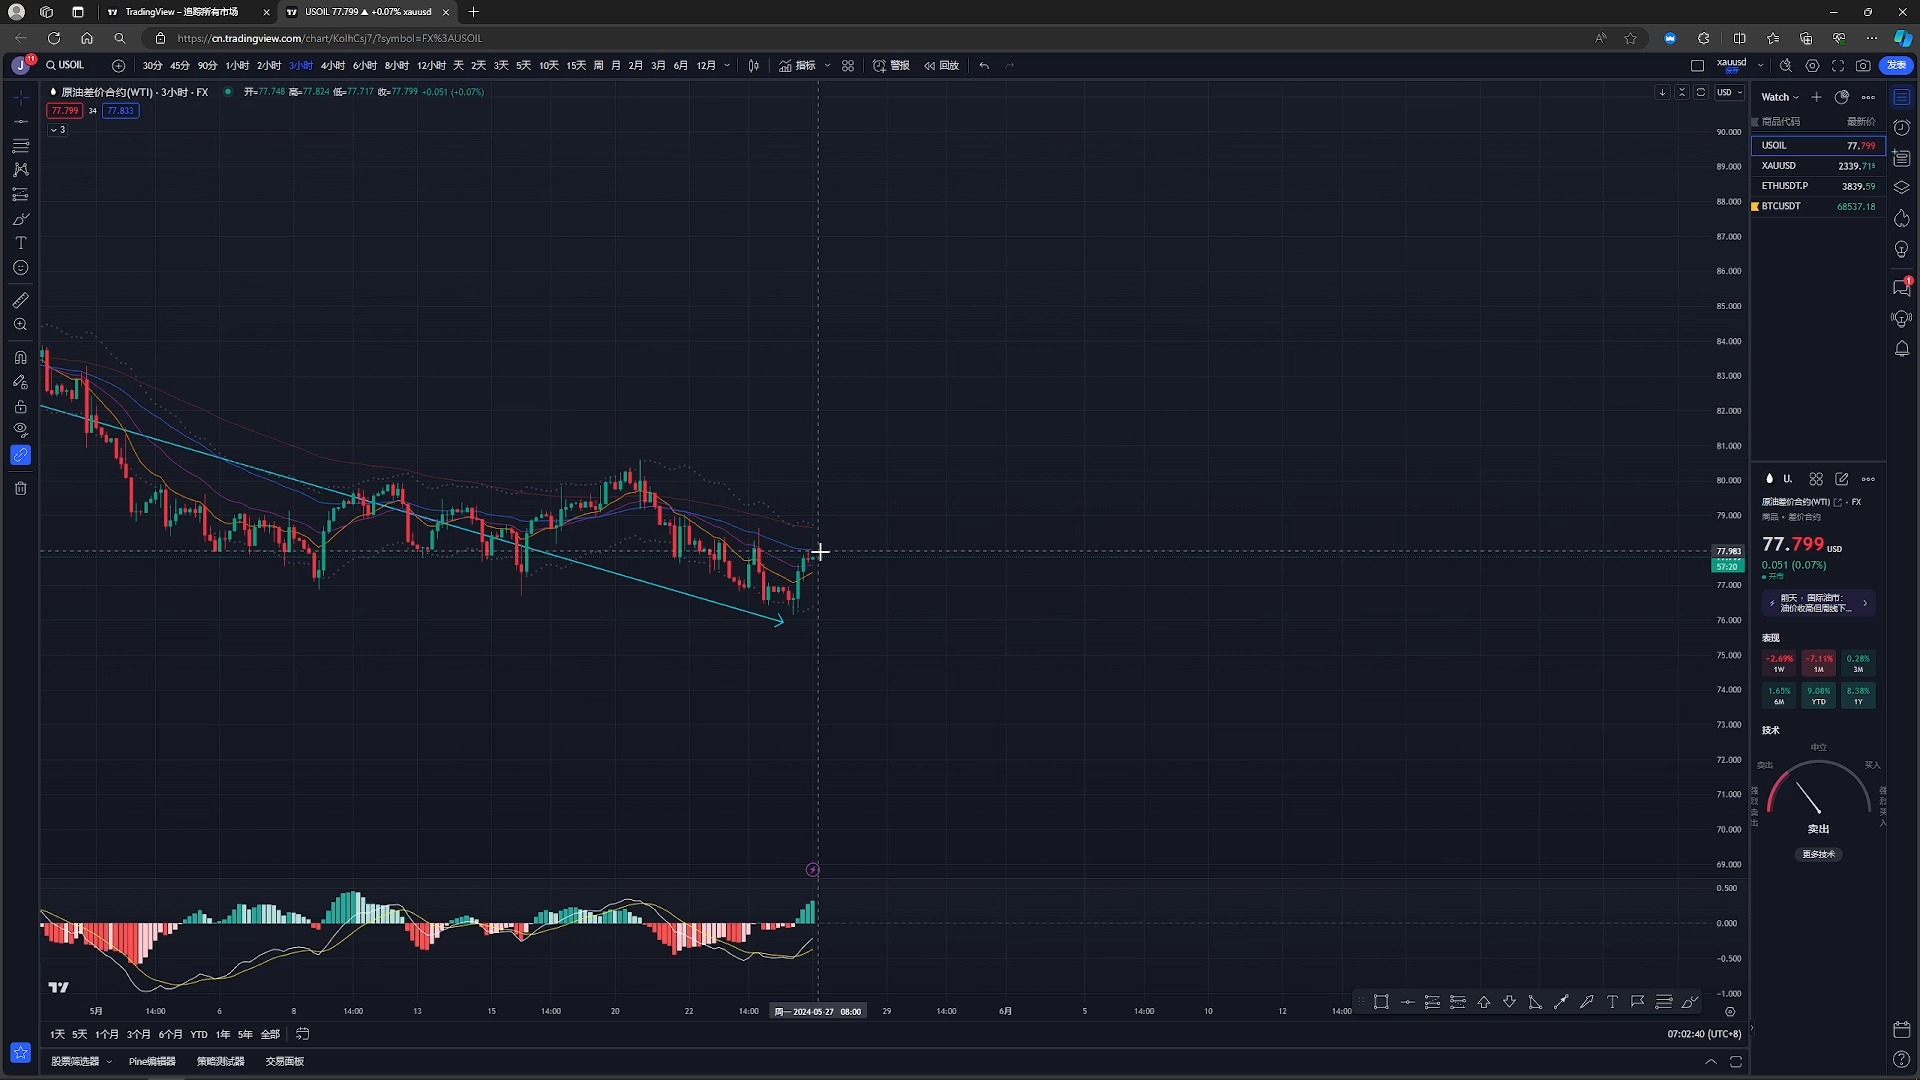Viewport: 1920px width, 1080px height.
Task: Open the 策略测试器 tab
Action: click(221, 1062)
